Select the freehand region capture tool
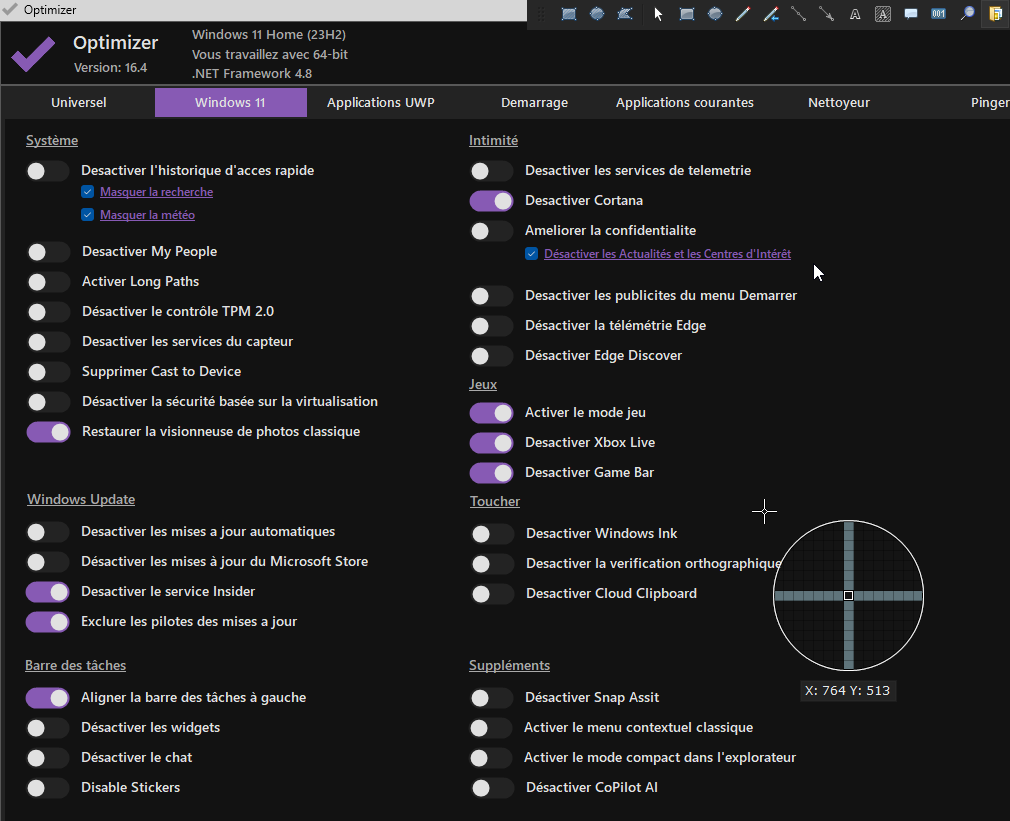 (625, 14)
